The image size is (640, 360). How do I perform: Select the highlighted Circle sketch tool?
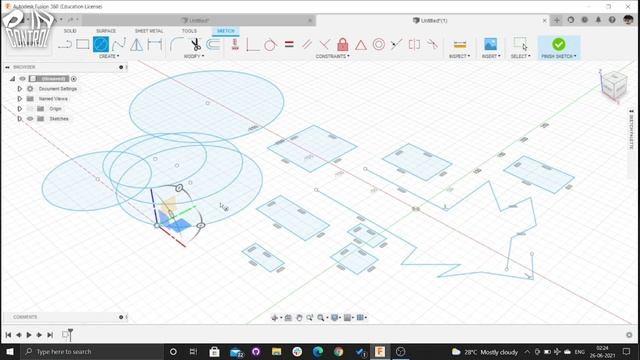[x=101, y=44]
